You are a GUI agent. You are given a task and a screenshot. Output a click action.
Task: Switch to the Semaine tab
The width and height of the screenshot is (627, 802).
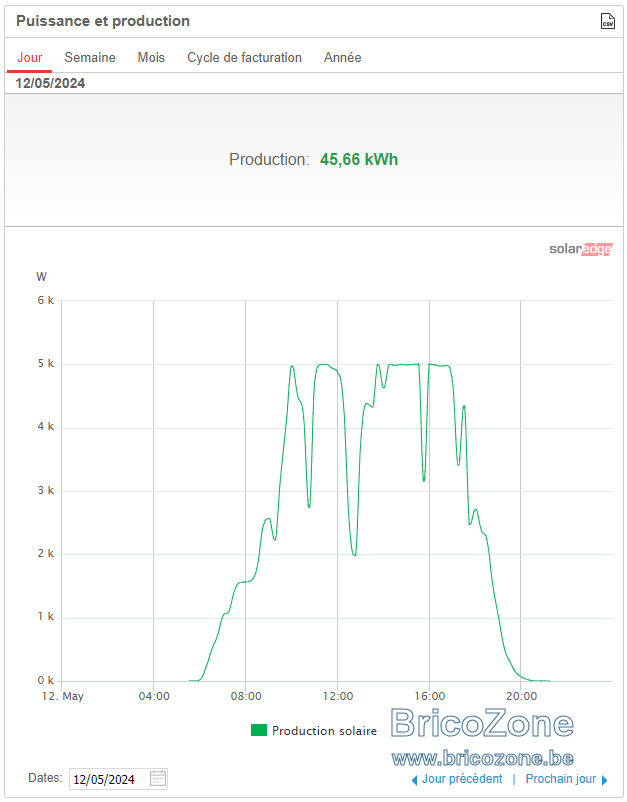tap(90, 57)
